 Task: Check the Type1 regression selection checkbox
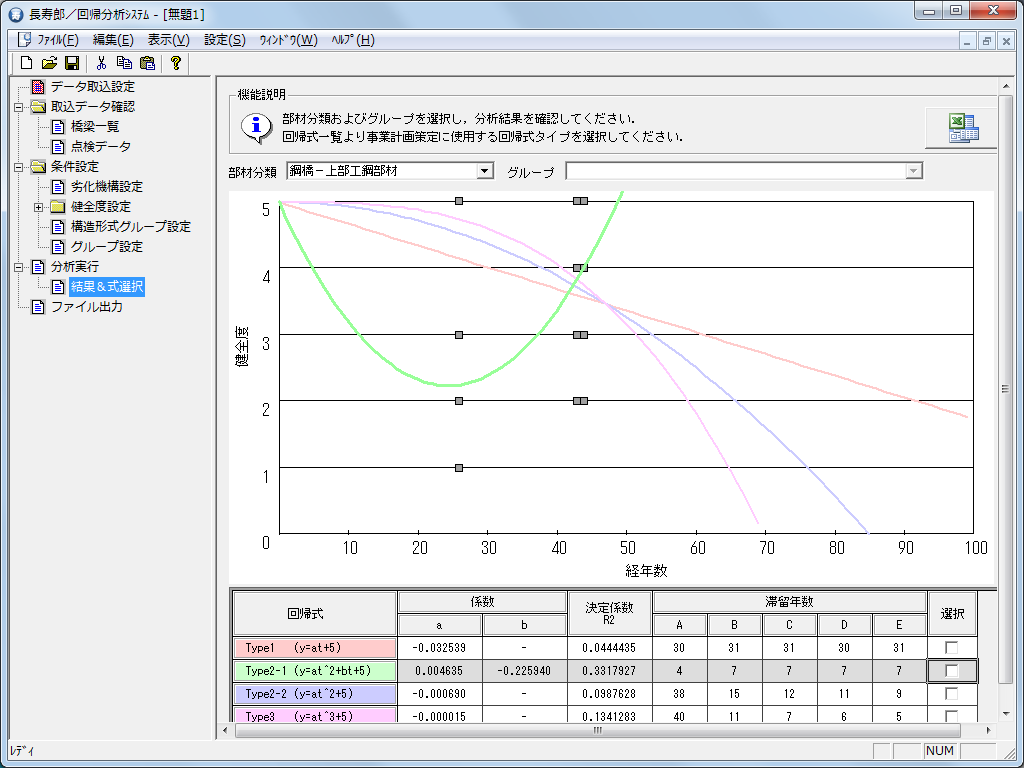coord(951,648)
